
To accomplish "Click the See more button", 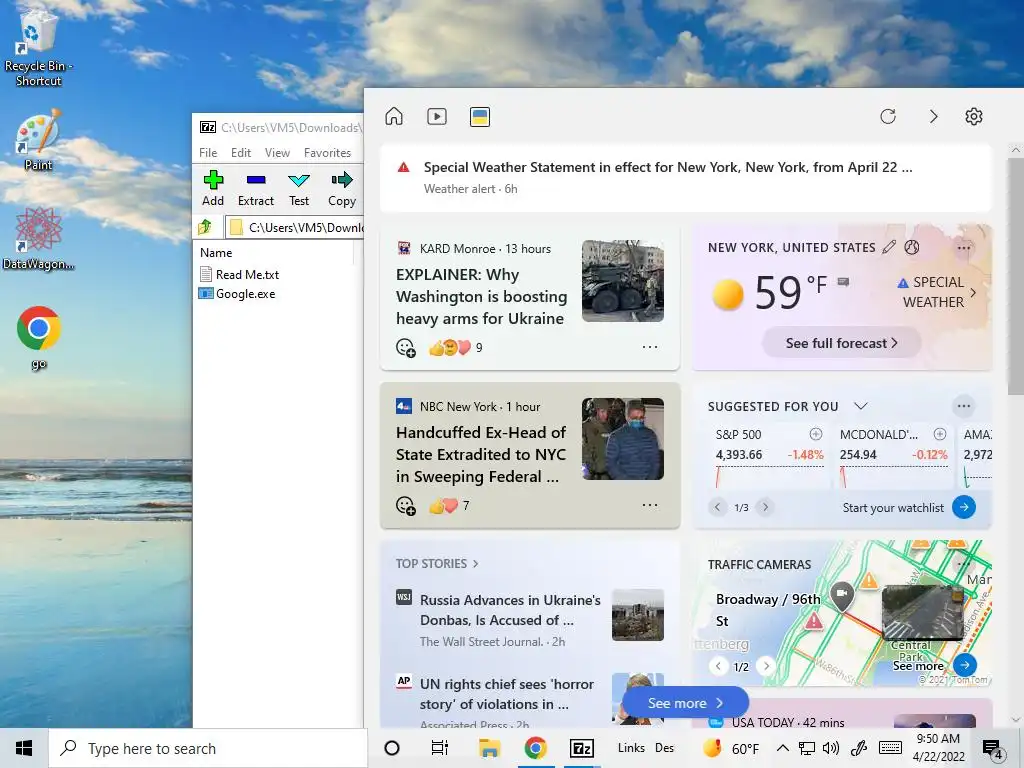I will pos(685,703).
